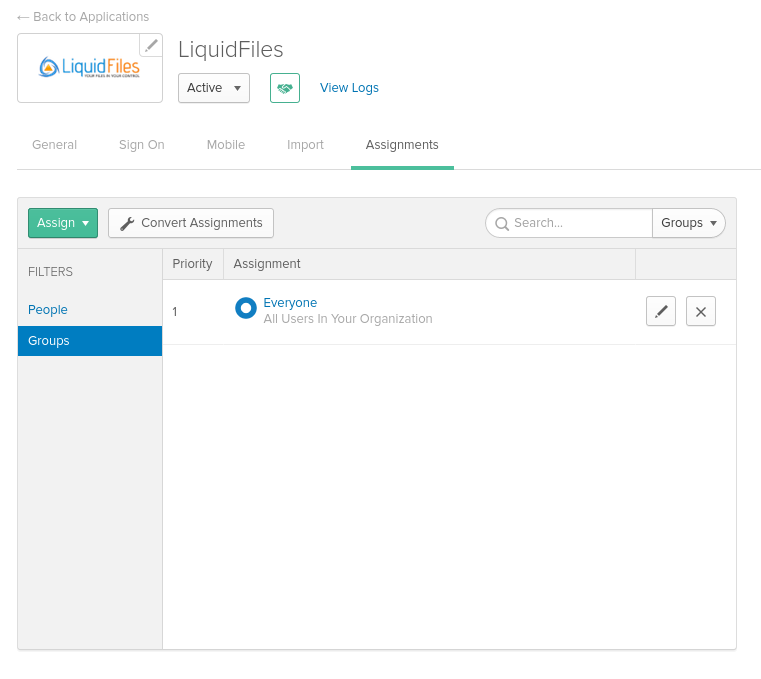Edit the Everyone group assignment
This screenshot has width=761, height=679.
point(661,311)
